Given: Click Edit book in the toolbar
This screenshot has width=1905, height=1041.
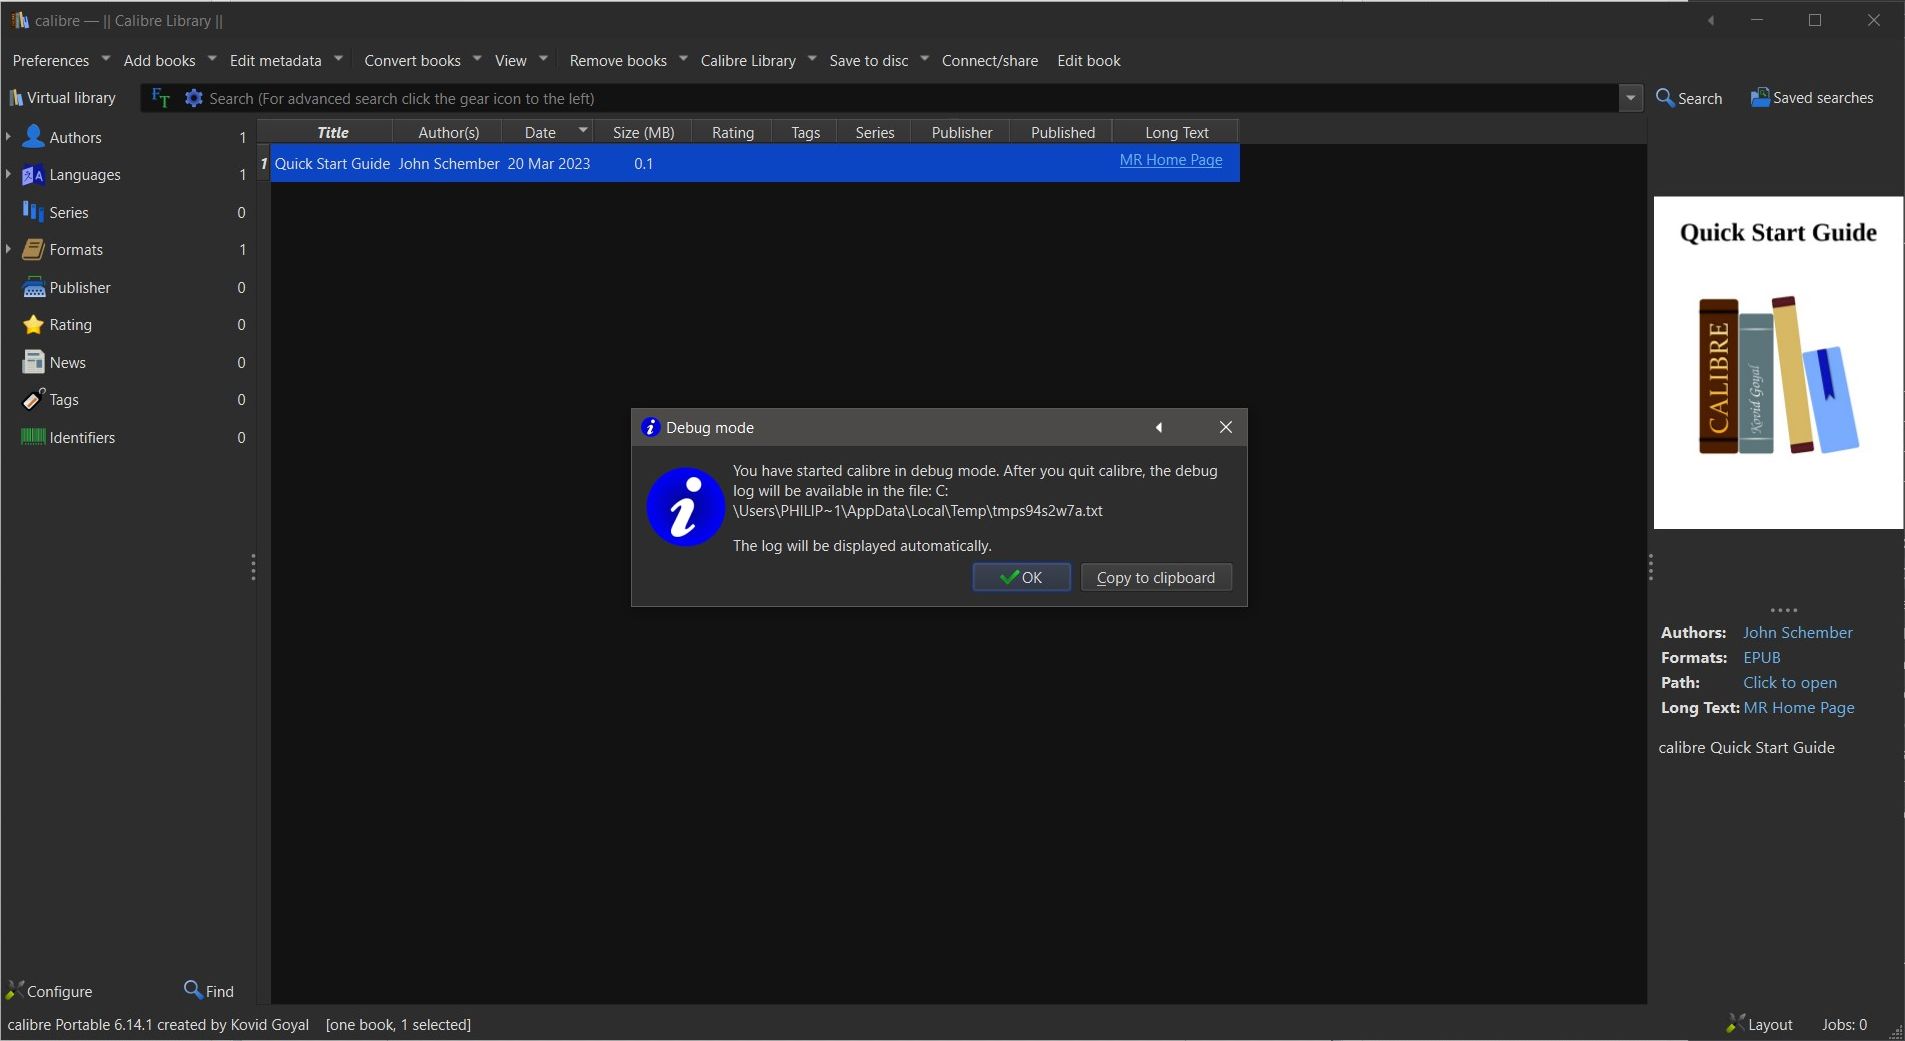Looking at the screenshot, I should pyautogui.click(x=1089, y=61).
